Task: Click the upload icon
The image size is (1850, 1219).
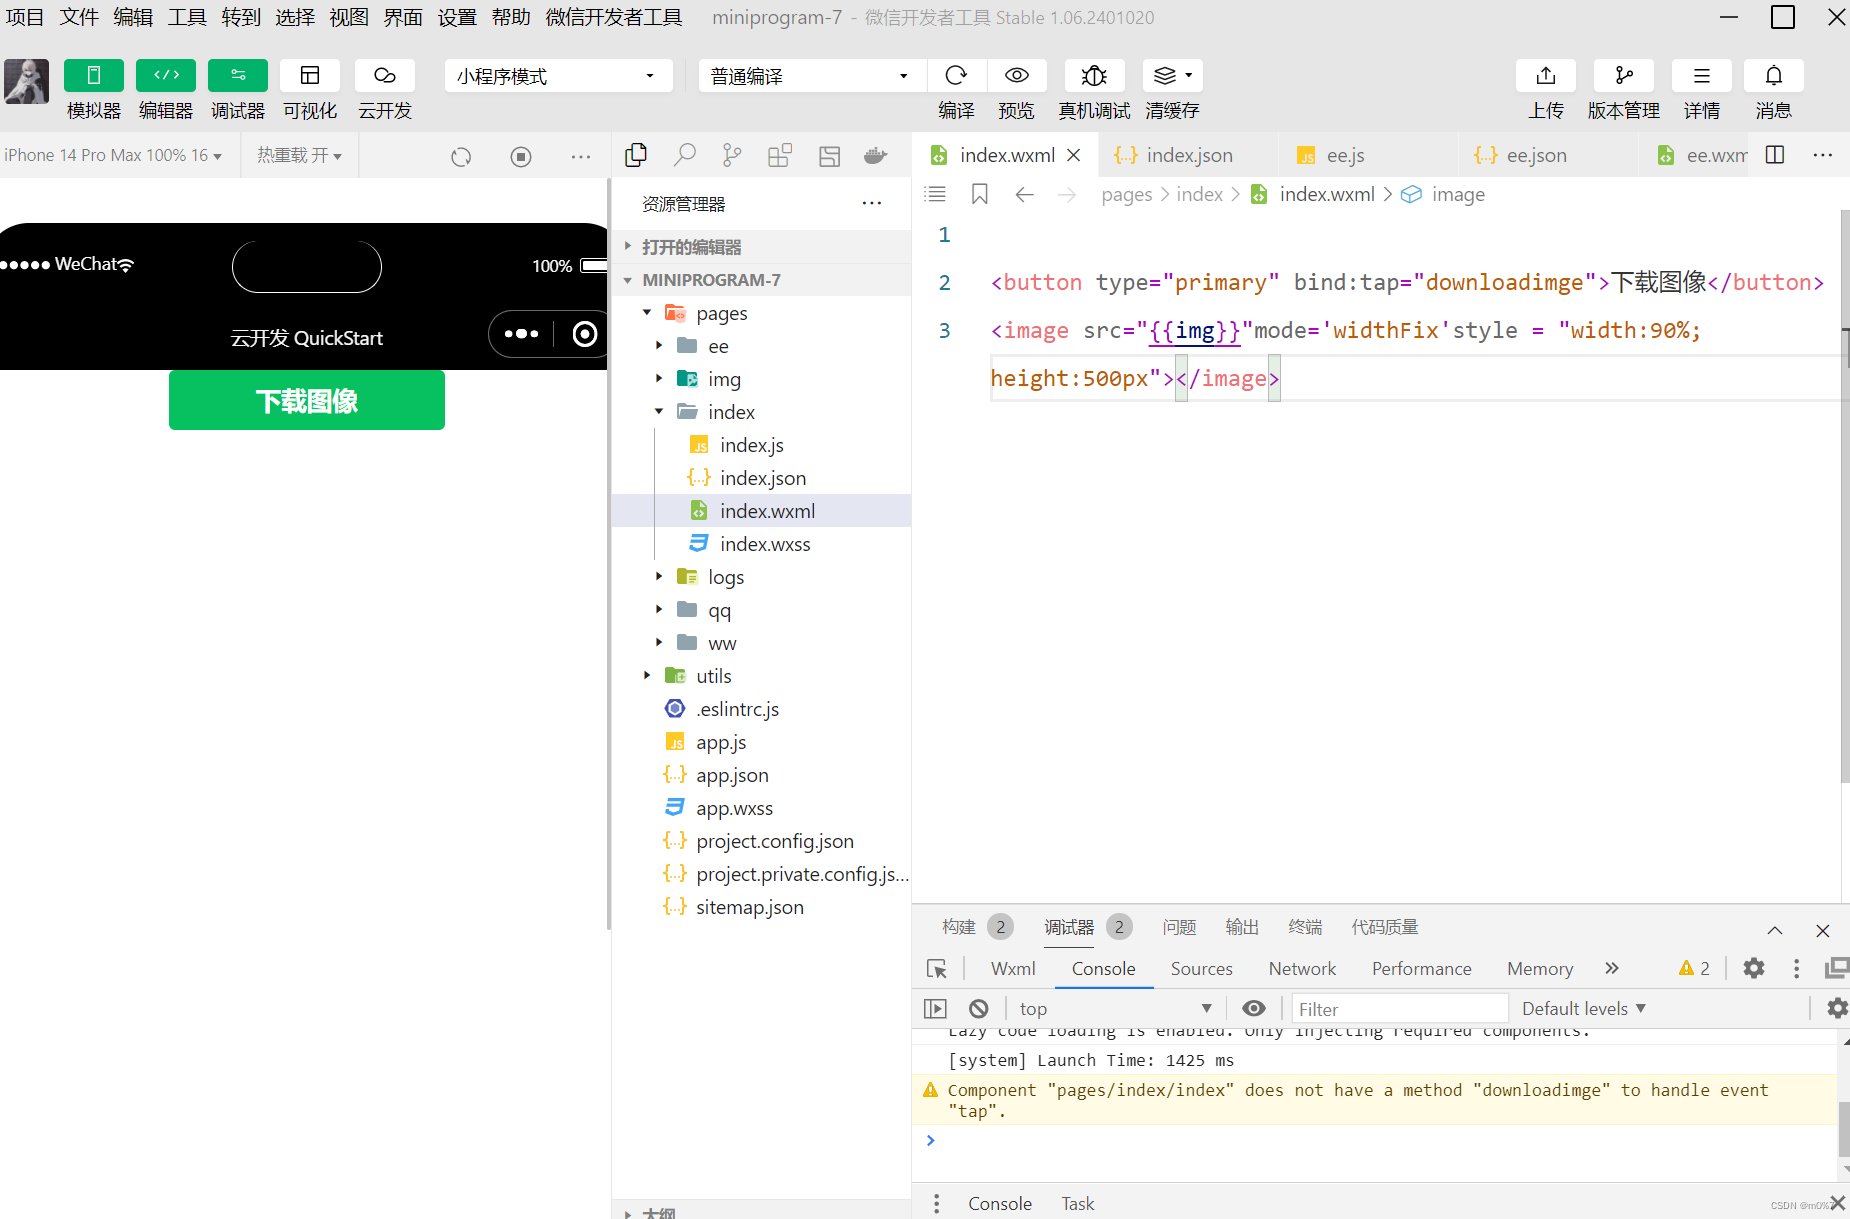Action: [x=1546, y=76]
